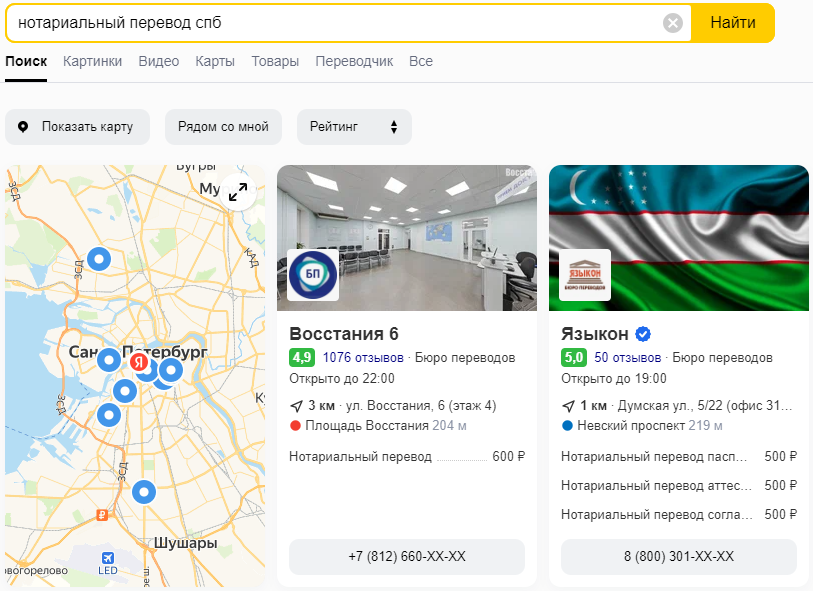The image size is (813, 591).
Task: Click the Невский проспект metro station text
Action: coord(631,426)
